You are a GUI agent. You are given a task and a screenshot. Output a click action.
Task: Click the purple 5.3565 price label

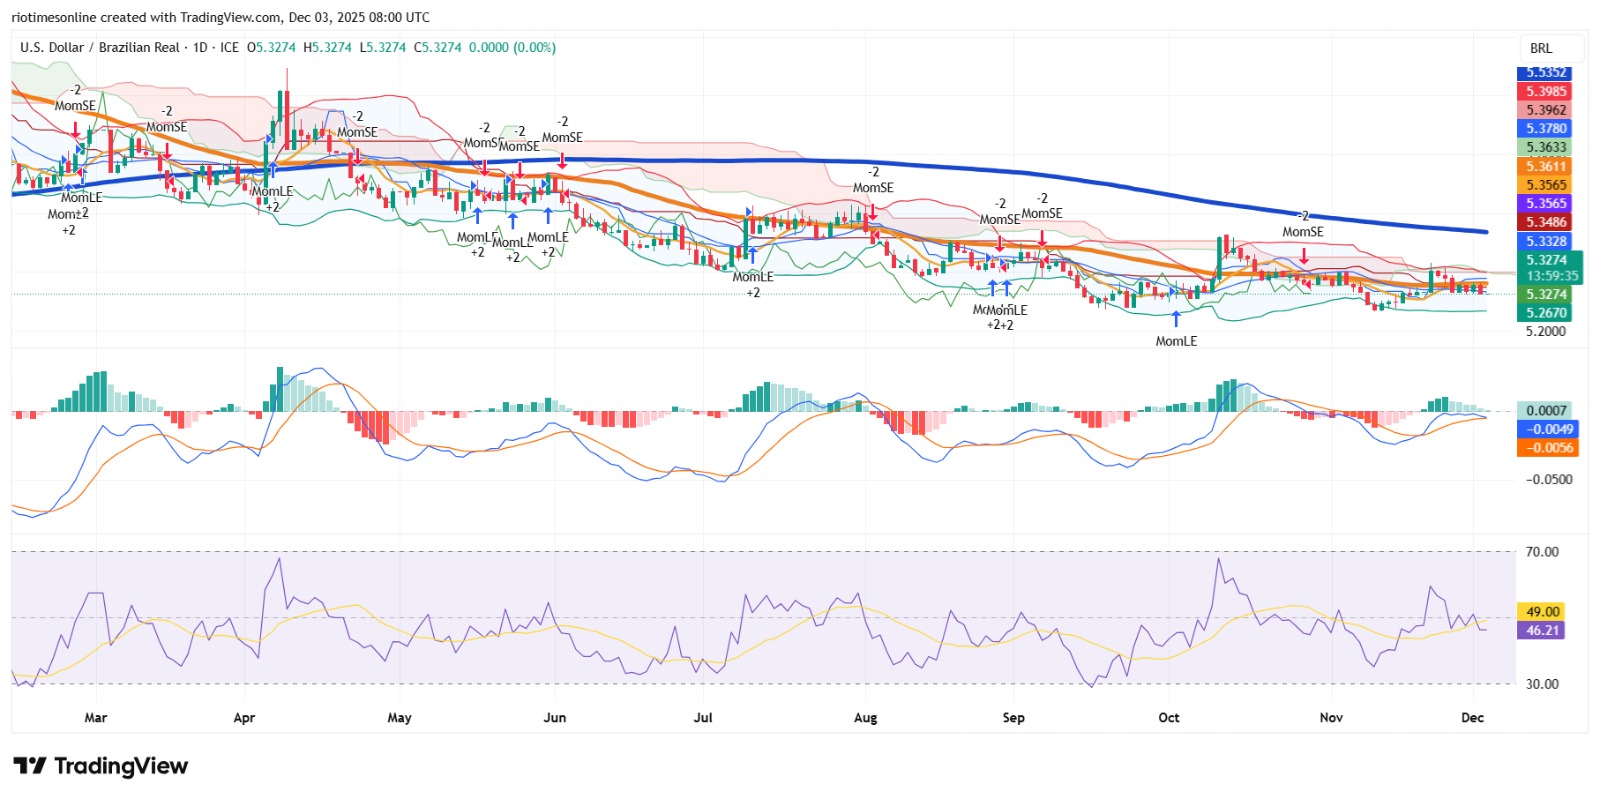[1545, 203]
